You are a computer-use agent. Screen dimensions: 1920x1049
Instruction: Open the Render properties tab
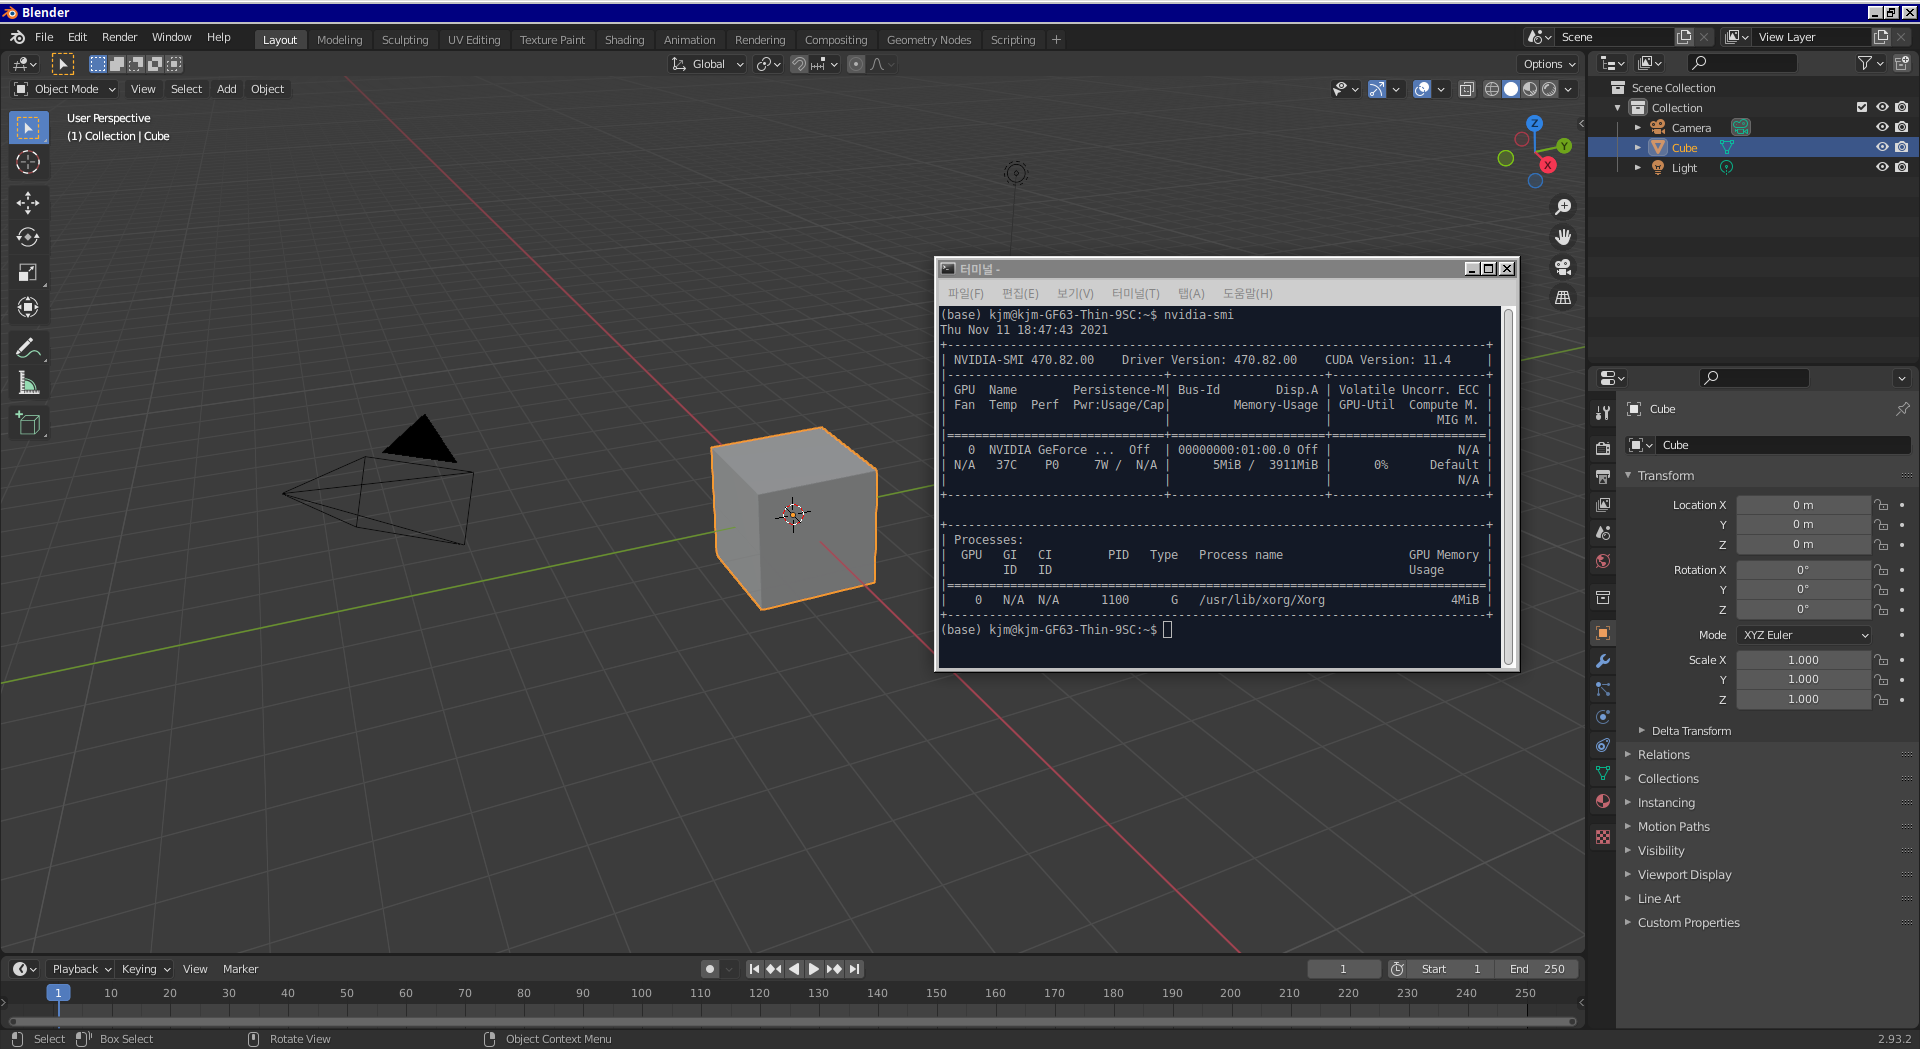1603,448
